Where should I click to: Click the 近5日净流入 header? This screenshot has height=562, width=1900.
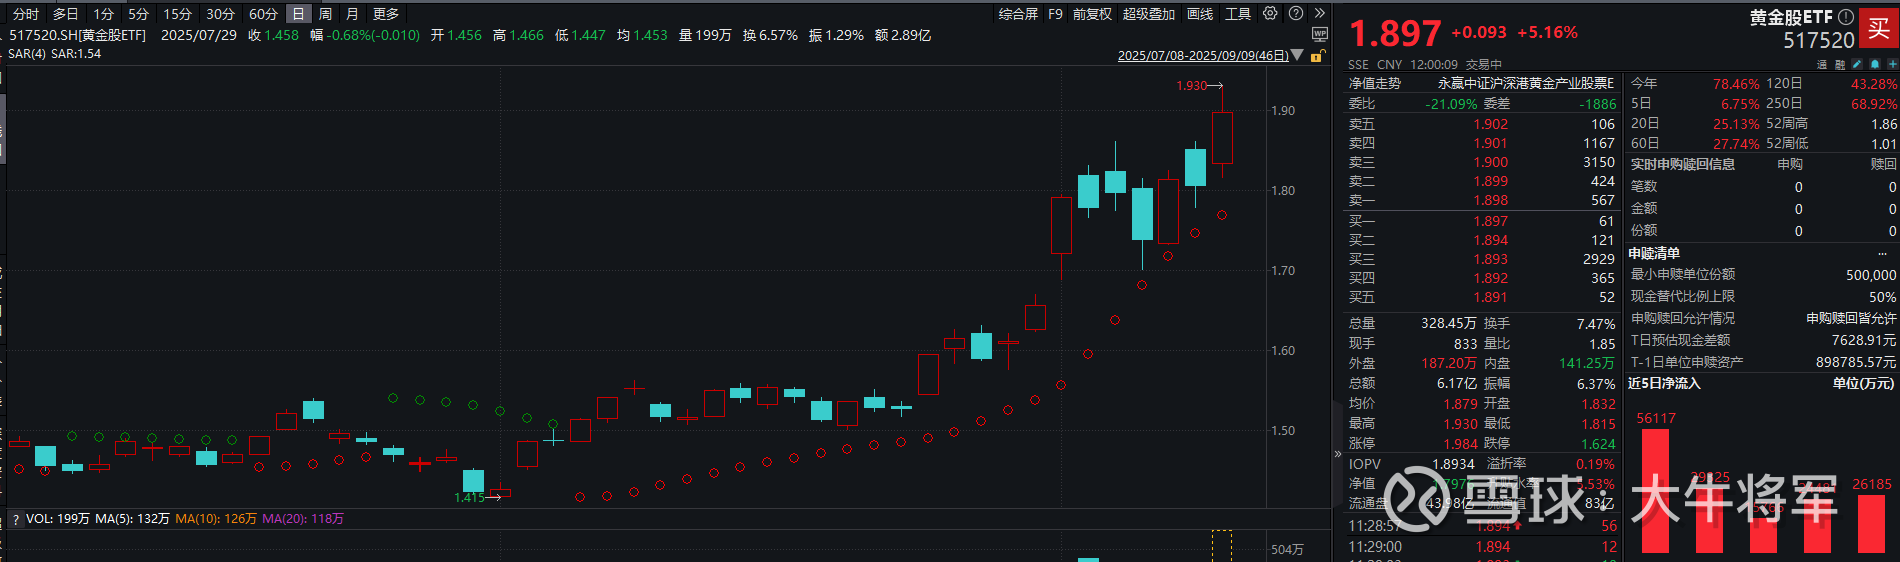point(1664,383)
